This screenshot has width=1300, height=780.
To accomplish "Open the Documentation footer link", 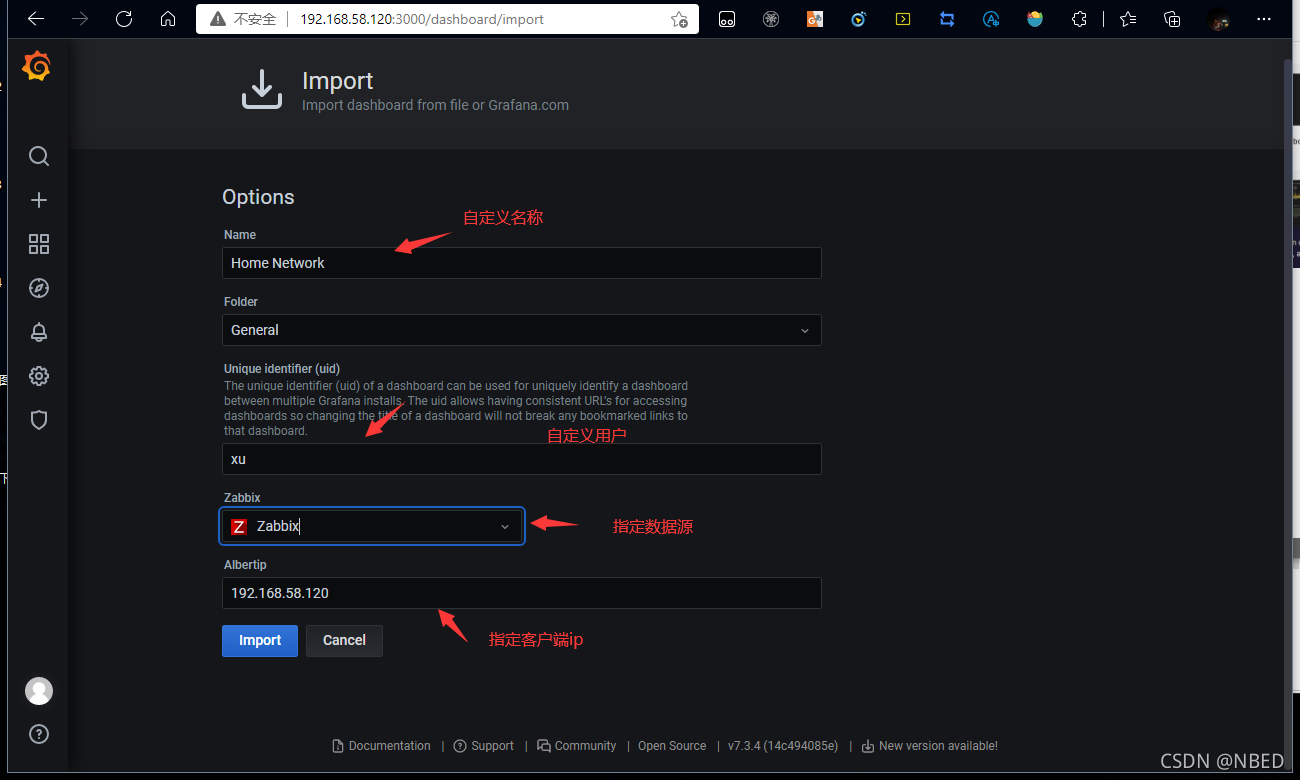I will [x=381, y=746].
